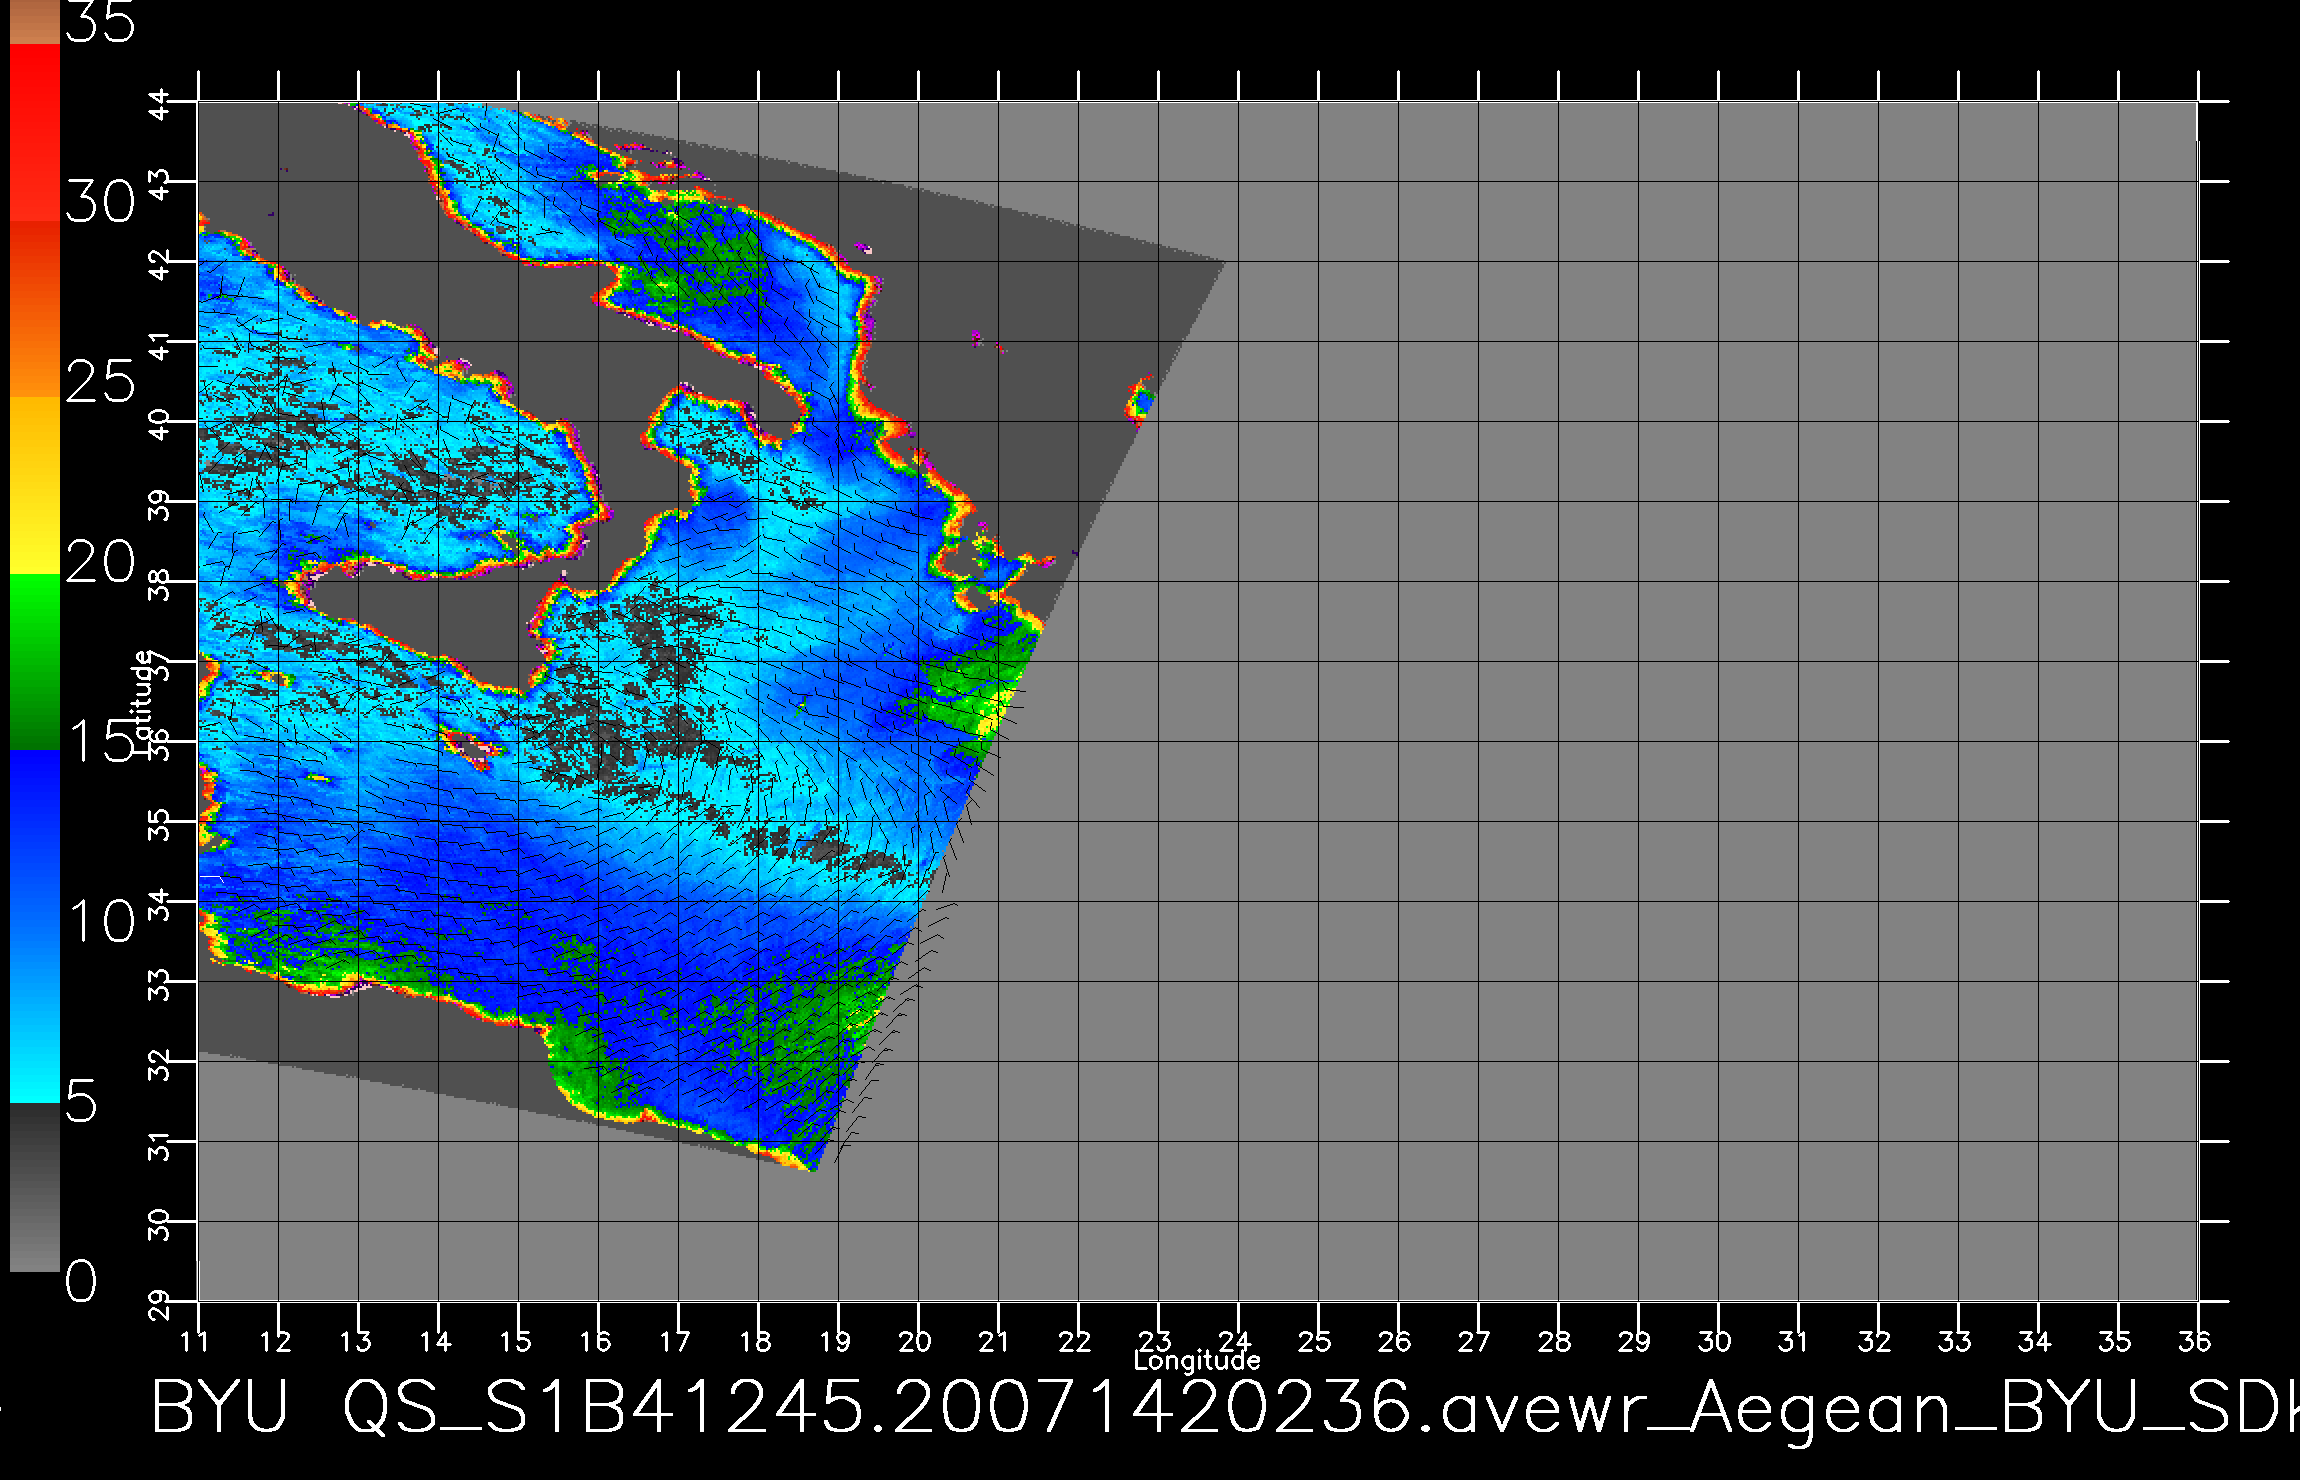Click rotated latitude tick label 30 on left axis
The width and height of the screenshot is (2300, 1480).
click(x=159, y=1224)
